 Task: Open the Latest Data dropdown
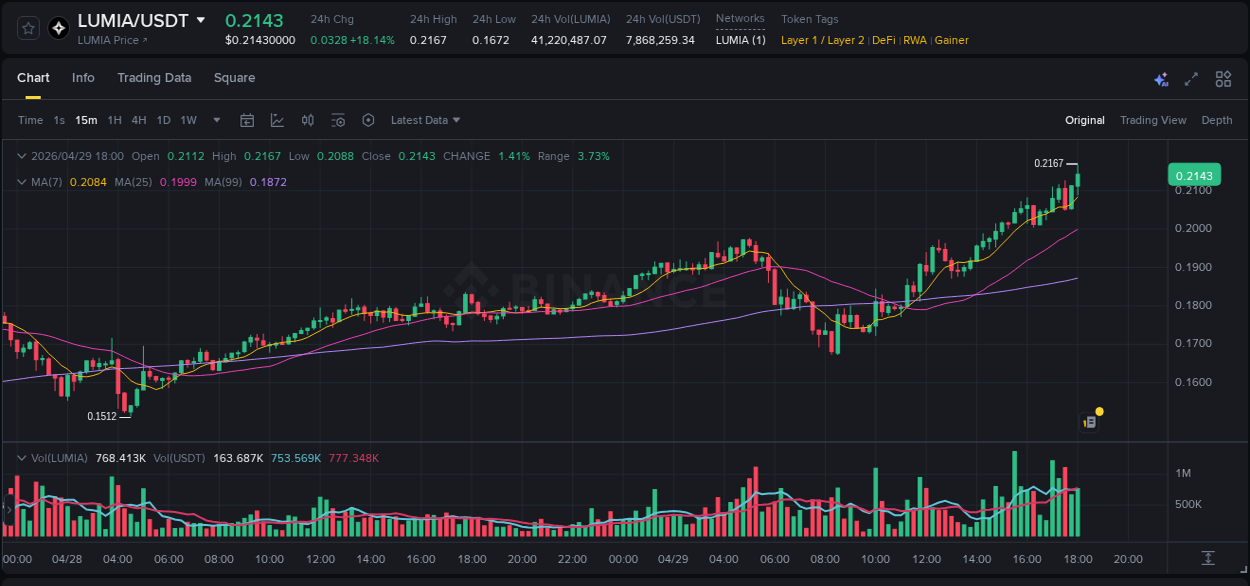[x=425, y=120]
